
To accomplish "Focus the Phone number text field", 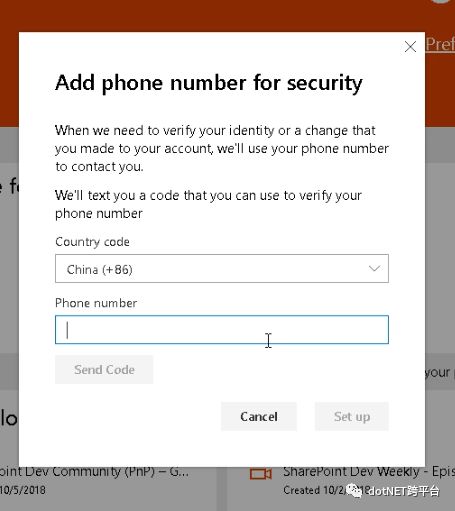I will [222, 330].
